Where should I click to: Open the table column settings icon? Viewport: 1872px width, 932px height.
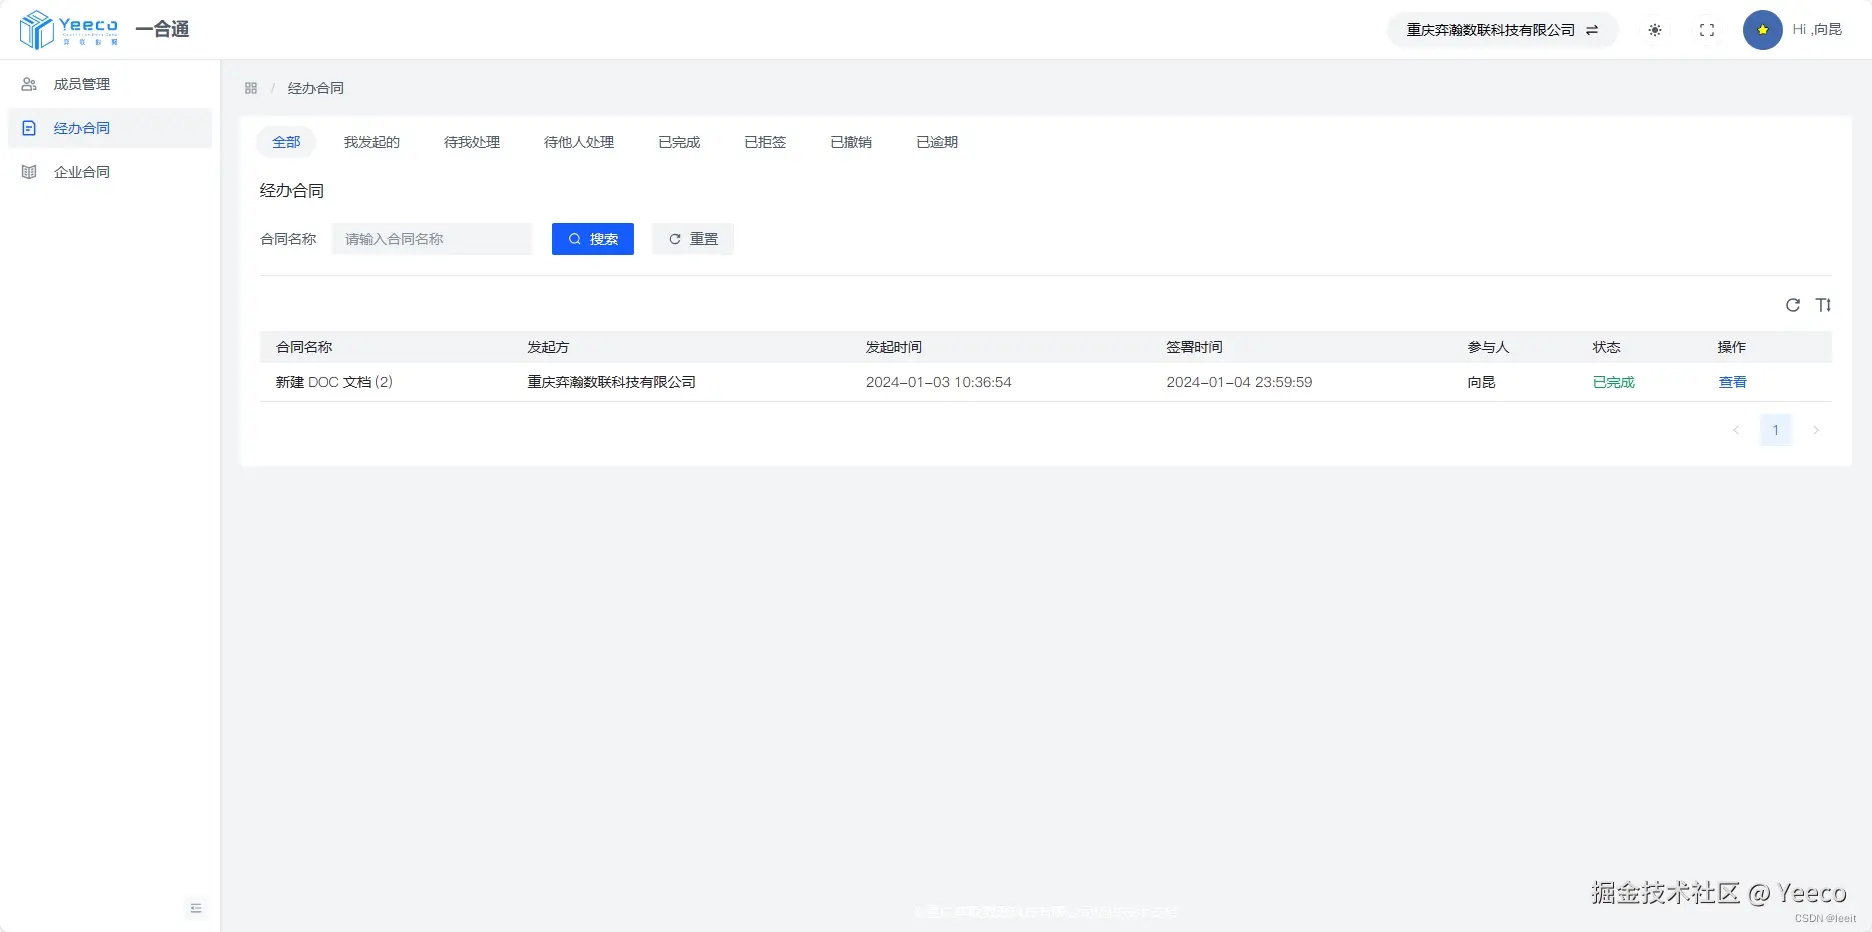[1823, 305]
